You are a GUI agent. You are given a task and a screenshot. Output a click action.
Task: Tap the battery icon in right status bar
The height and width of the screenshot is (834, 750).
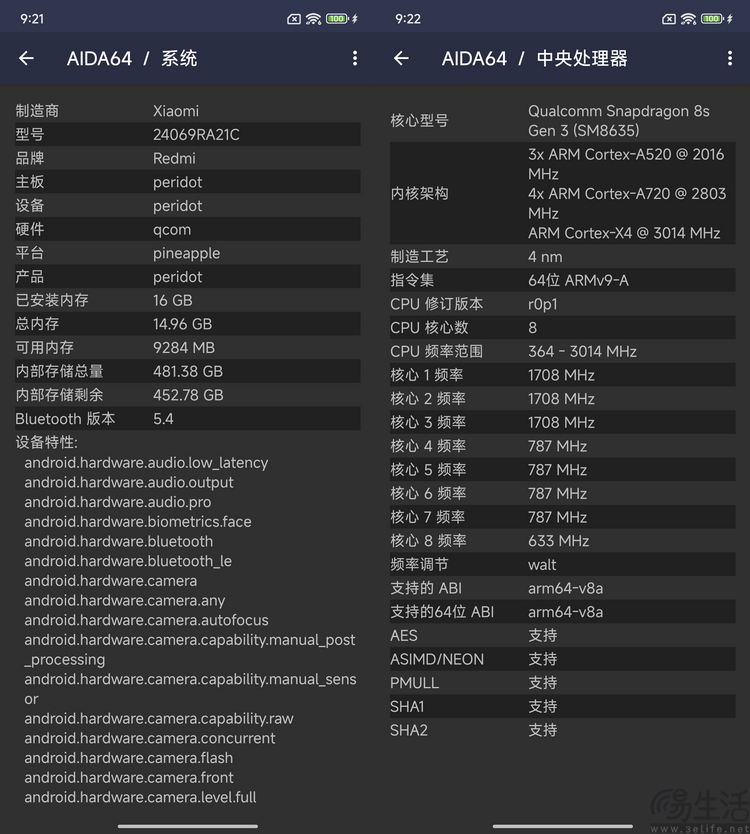coord(712,19)
